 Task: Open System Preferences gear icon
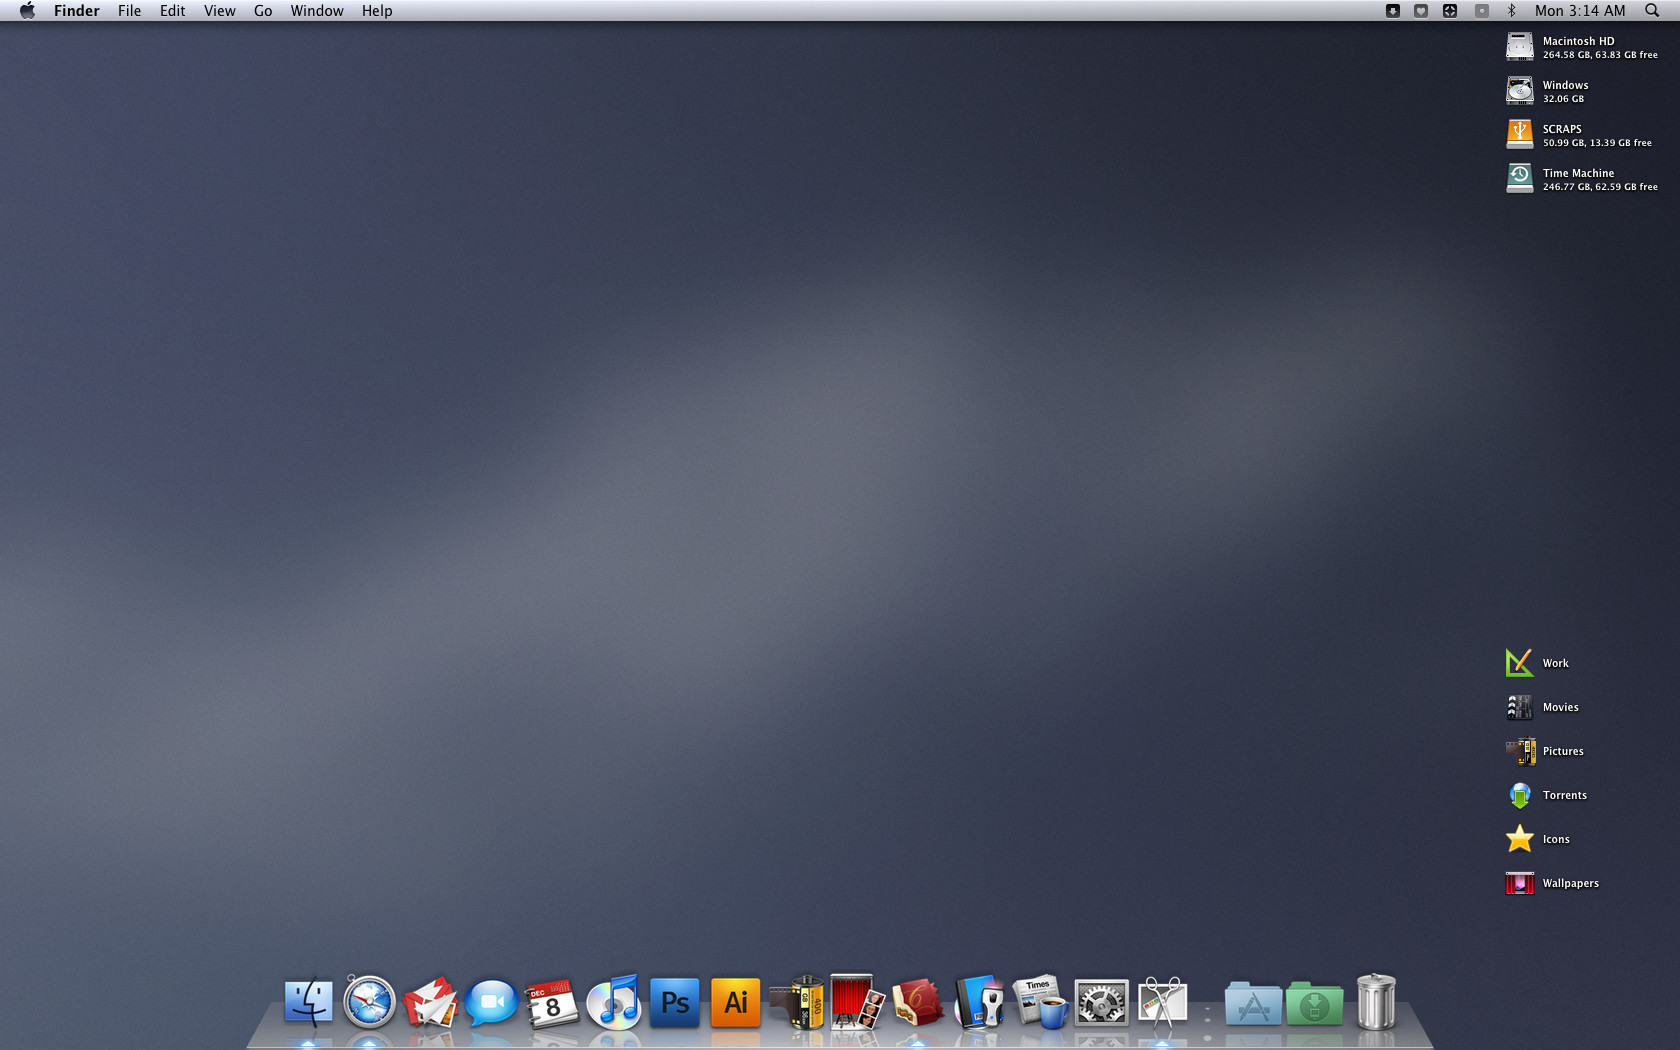tap(1101, 1002)
